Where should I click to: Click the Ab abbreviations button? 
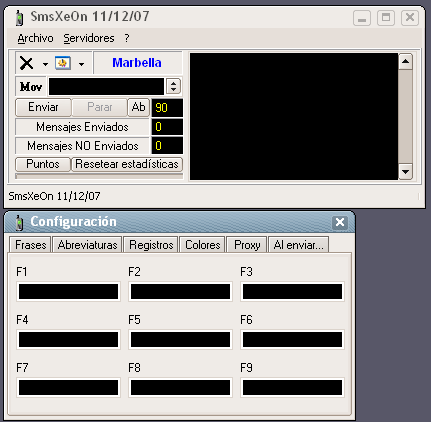(138, 107)
